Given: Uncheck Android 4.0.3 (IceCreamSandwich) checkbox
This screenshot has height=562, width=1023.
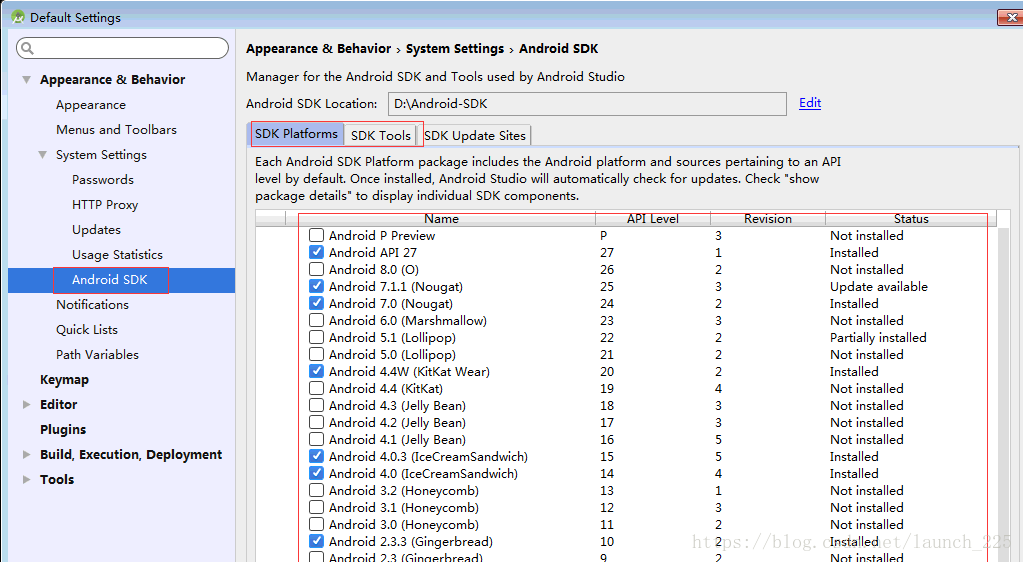Looking at the screenshot, I should click(x=316, y=456).
